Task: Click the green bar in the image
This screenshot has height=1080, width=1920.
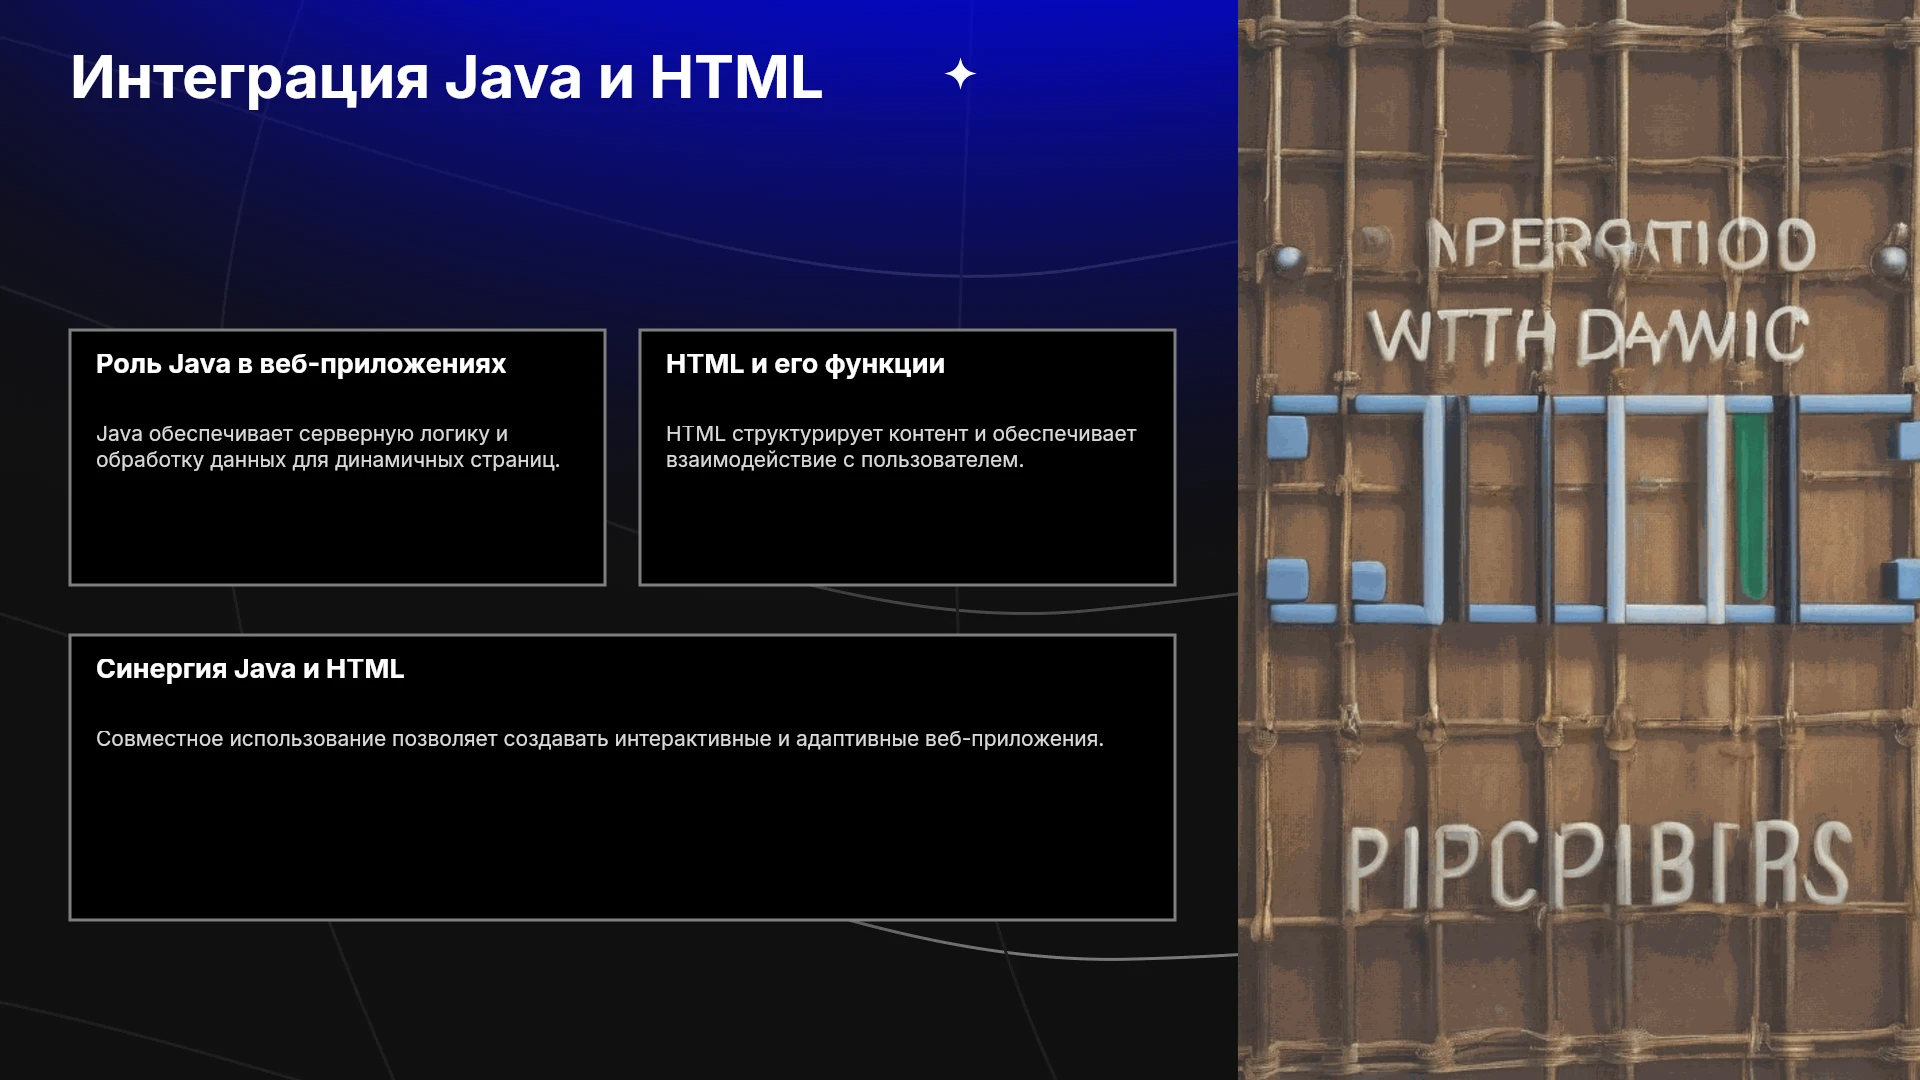Action: coord(1749,506)
